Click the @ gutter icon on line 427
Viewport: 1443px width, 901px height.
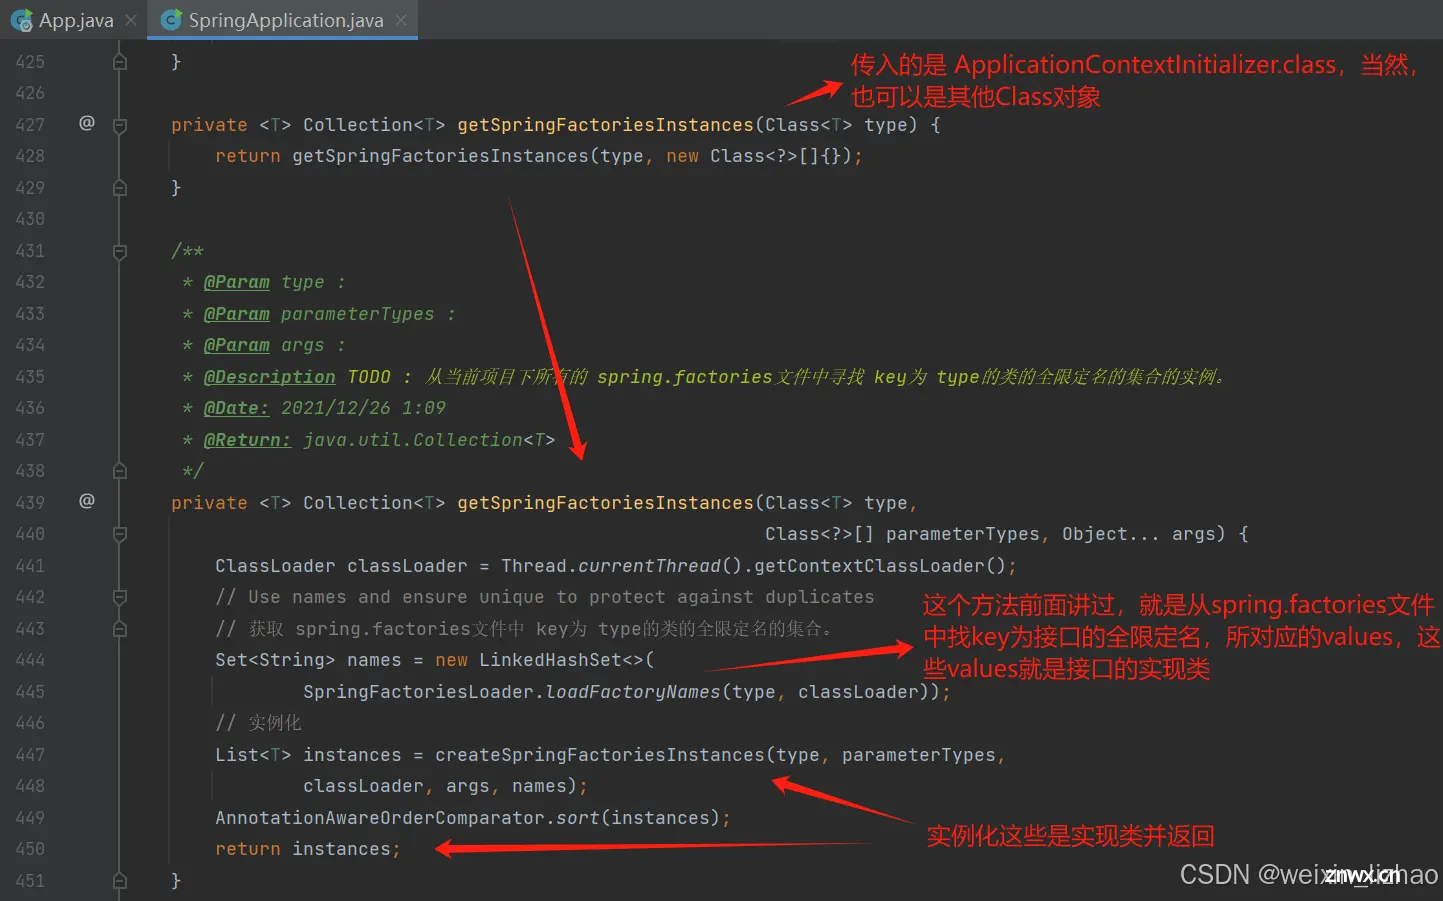[87, 123]
